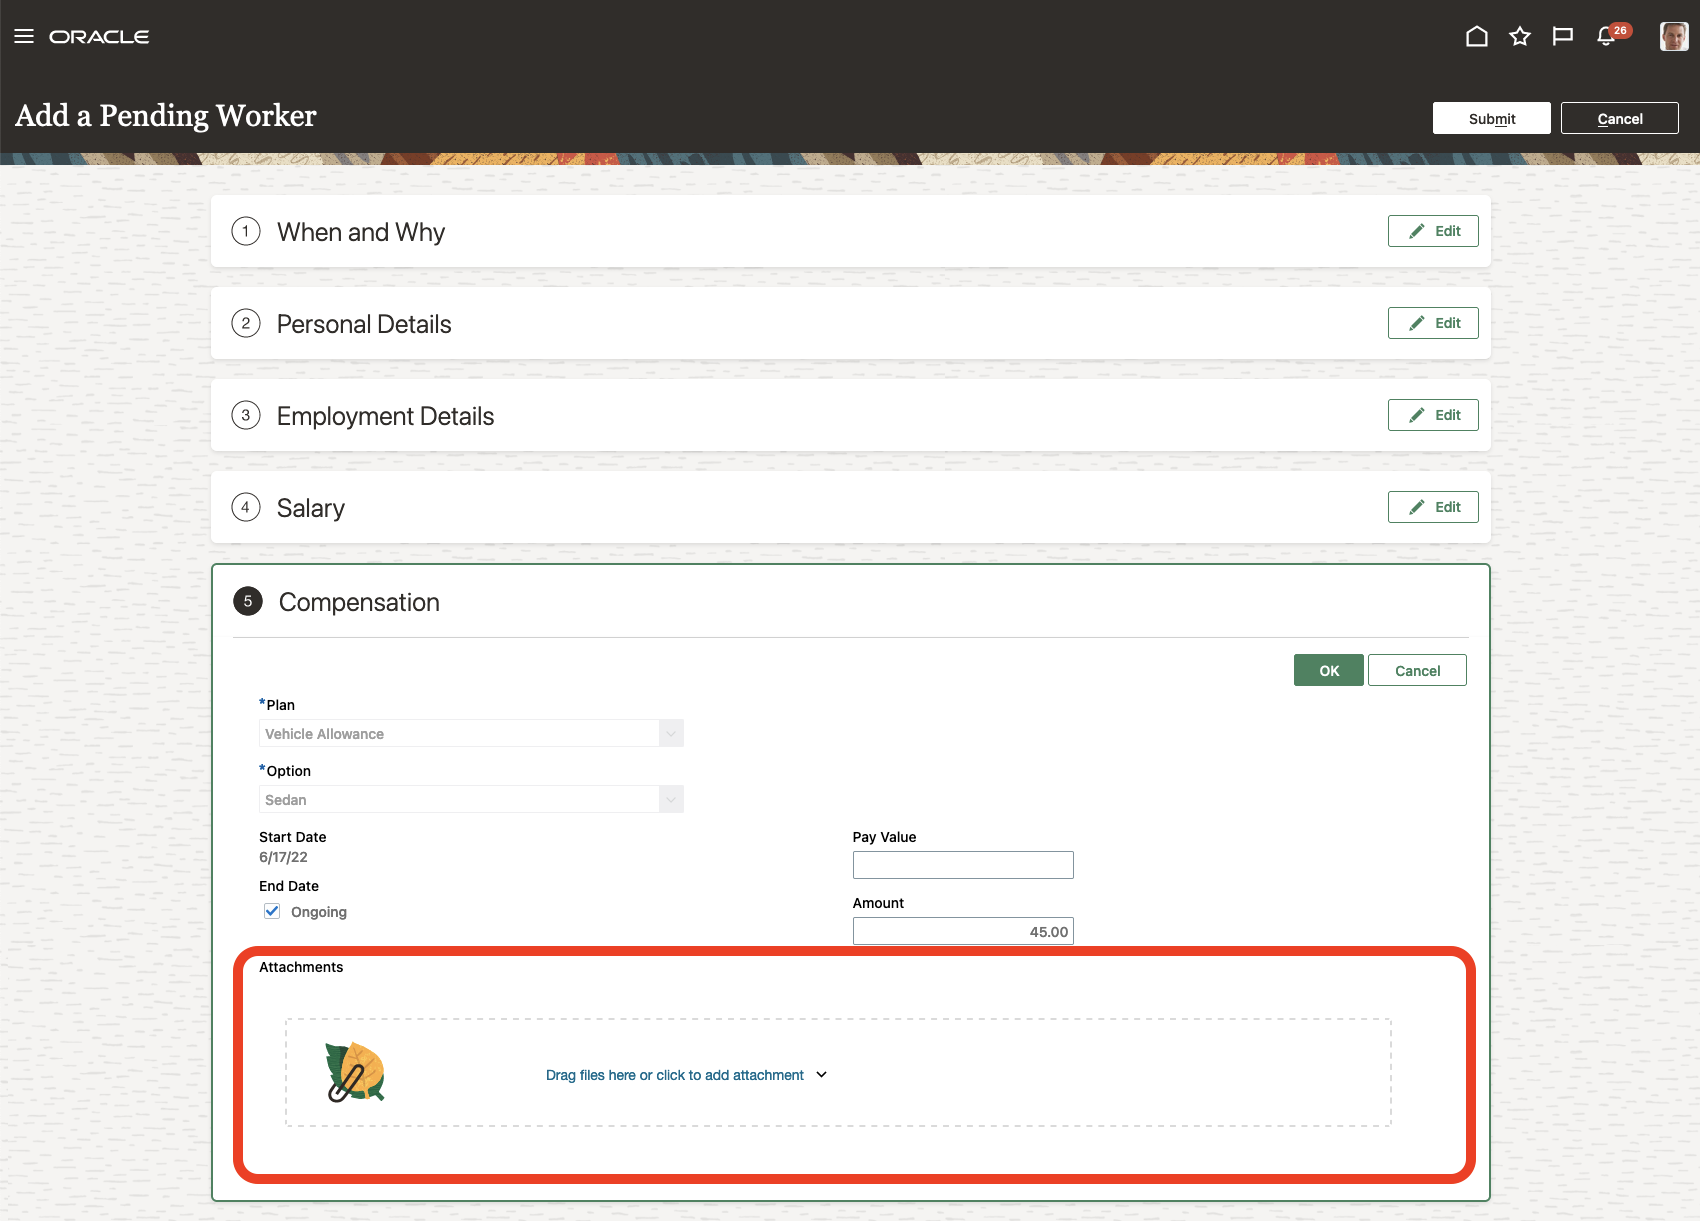
Task: Uncheck the Ongoing end date checkbox
Action: click(x=272, y=911)
